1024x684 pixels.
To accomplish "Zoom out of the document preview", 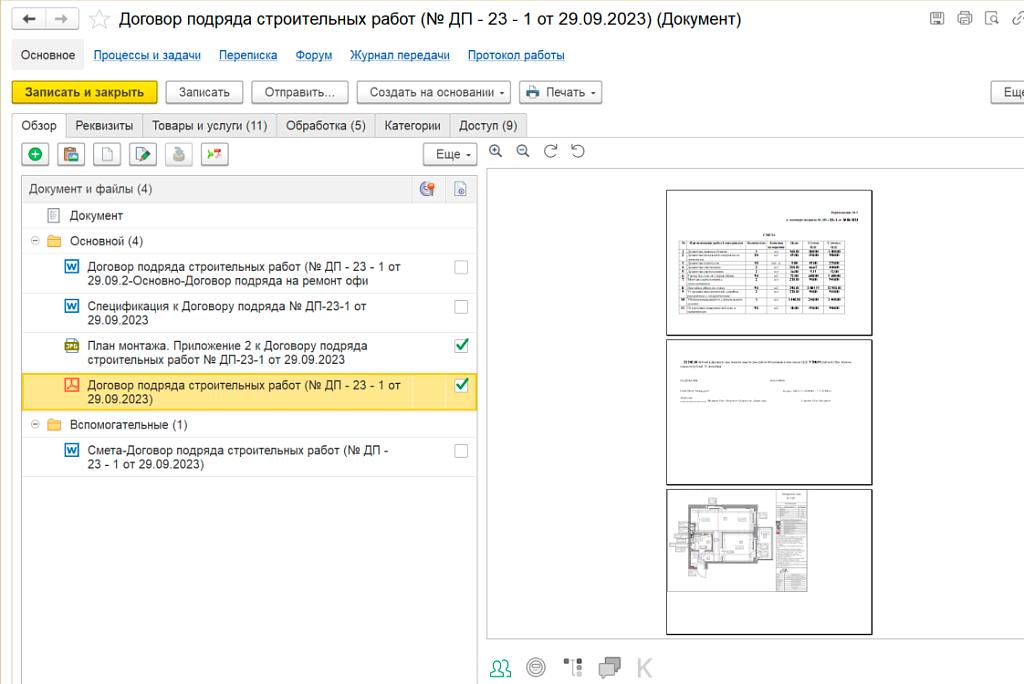I will pyautogui.click(x=522, y=151).
